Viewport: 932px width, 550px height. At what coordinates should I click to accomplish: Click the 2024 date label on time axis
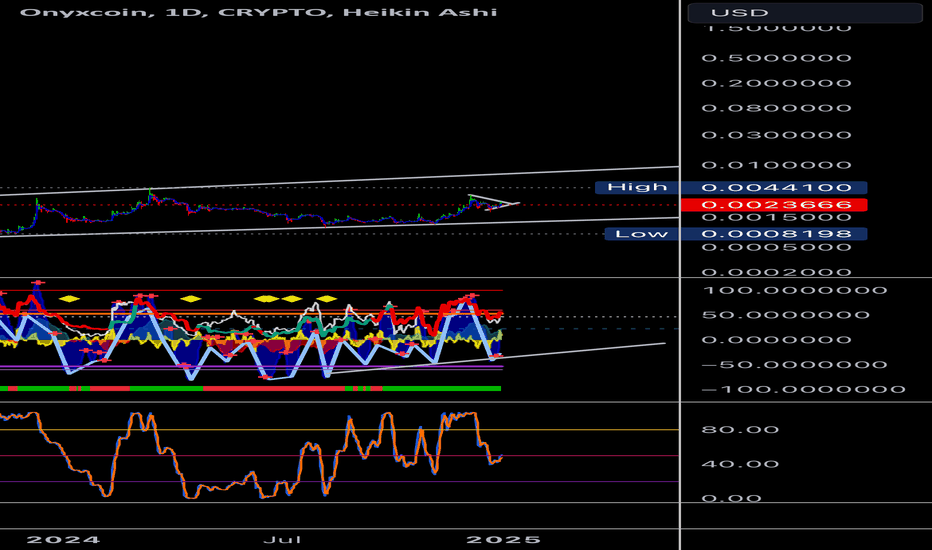click(64, 540)
